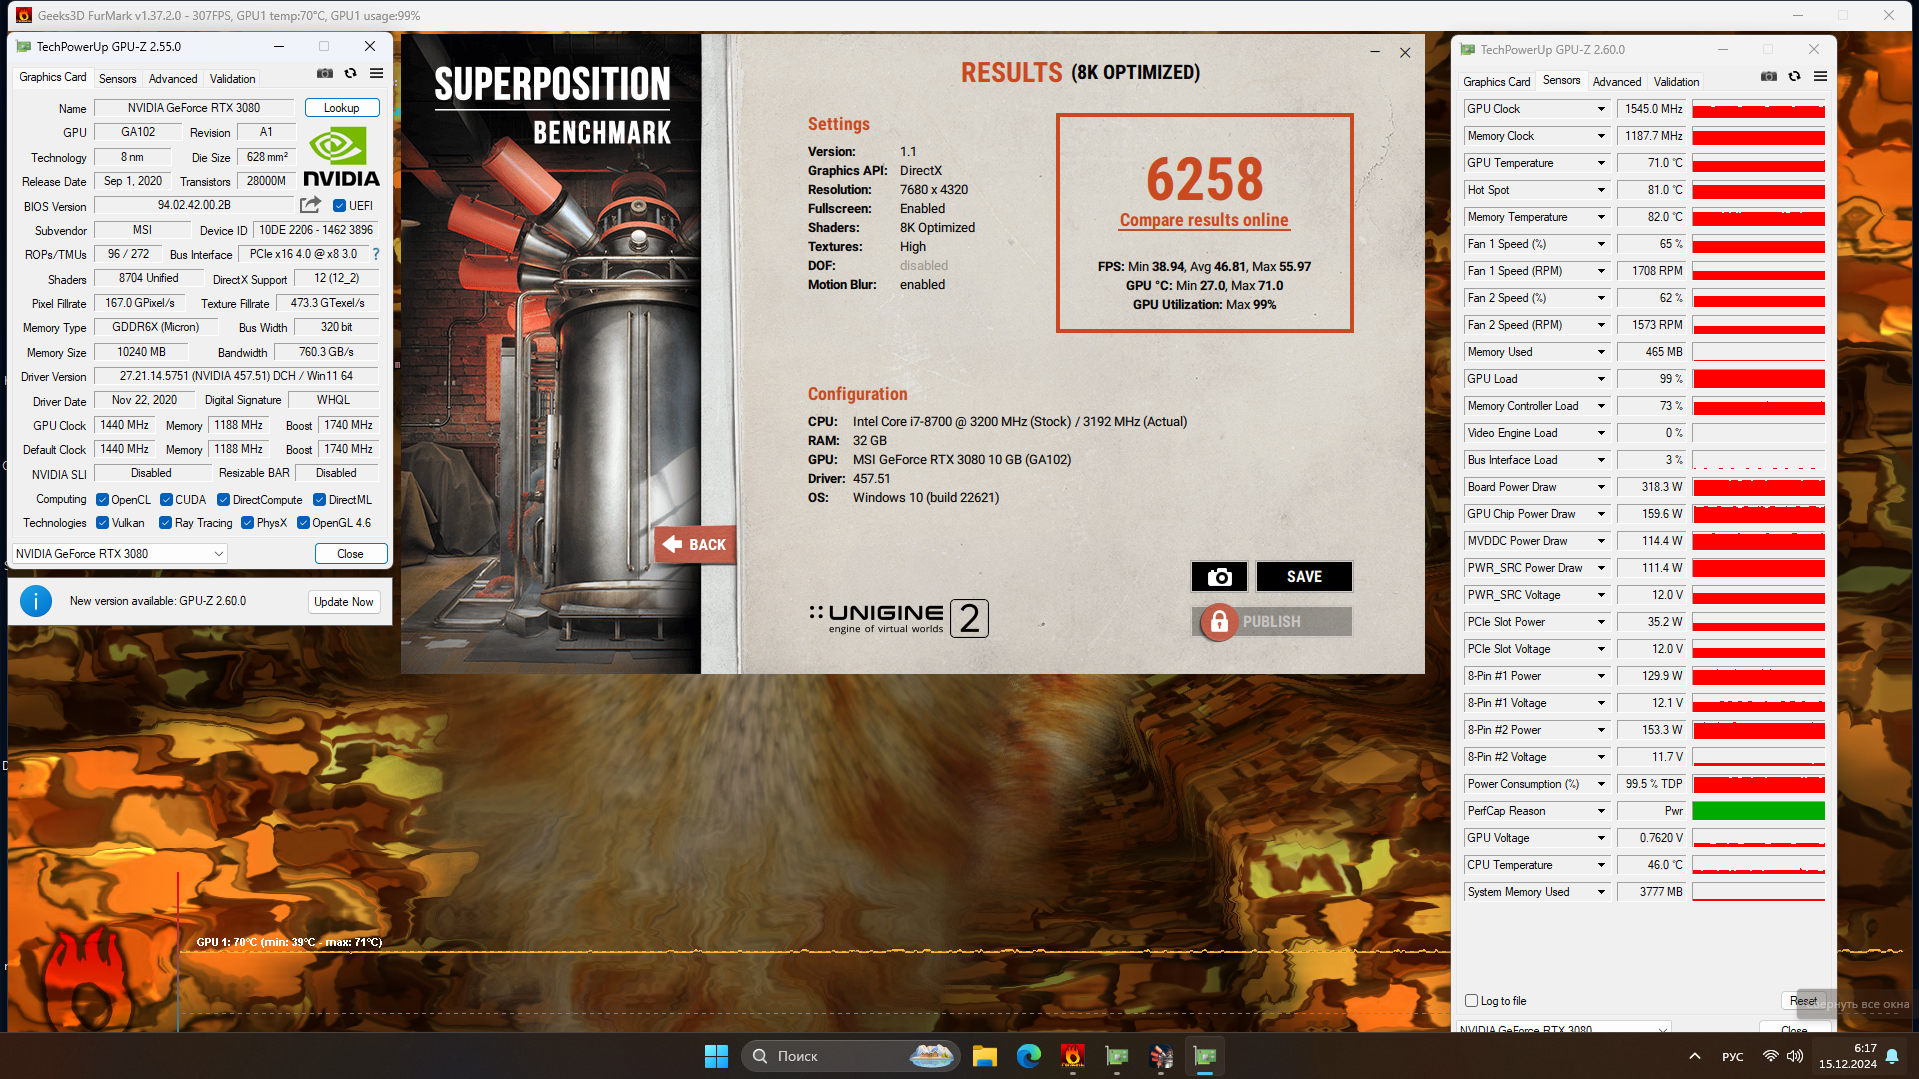Image resolution: width=1919 pixels, height=1079 pixels.
Task: Click Close button in GPU-Z 2.55.0
Action: click(x=350, y=554)
